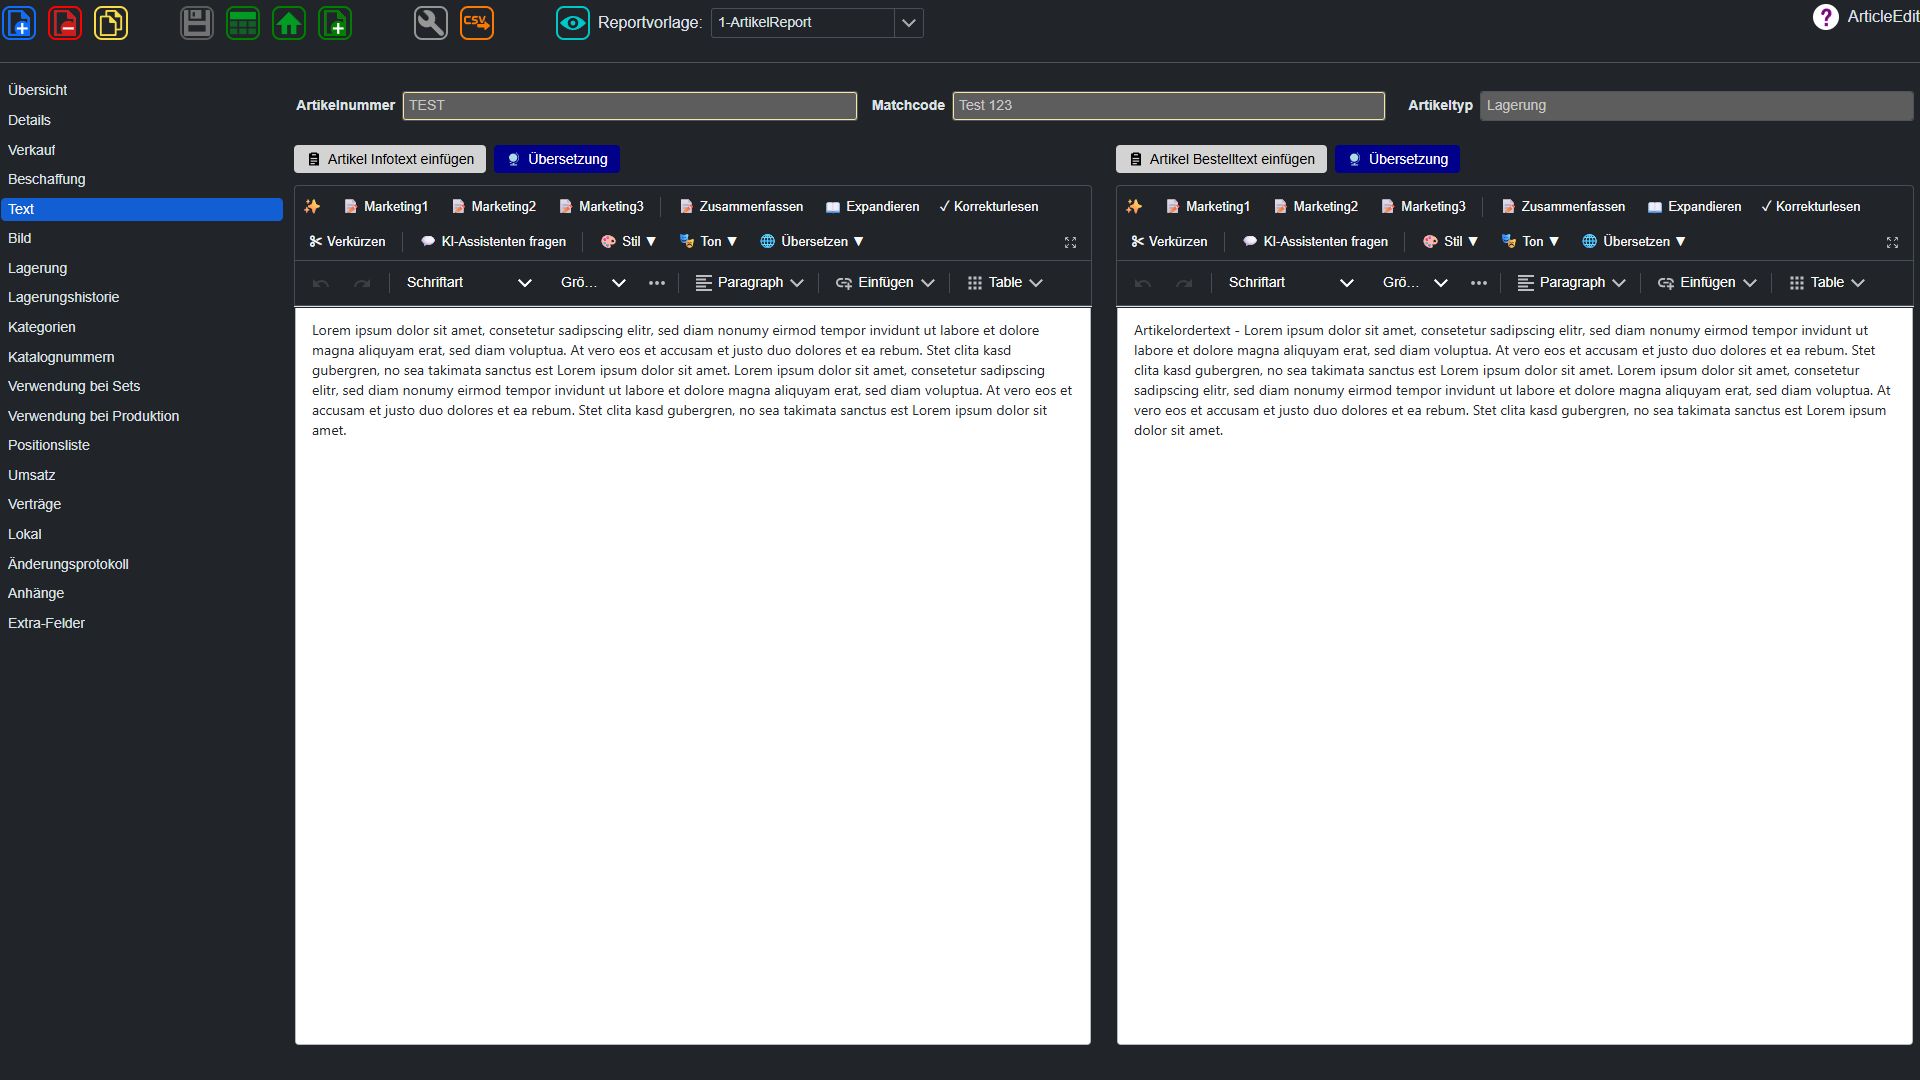Click the red delete document icon
This screenshot has width=1920, height=1080.
tap(65, 22)
